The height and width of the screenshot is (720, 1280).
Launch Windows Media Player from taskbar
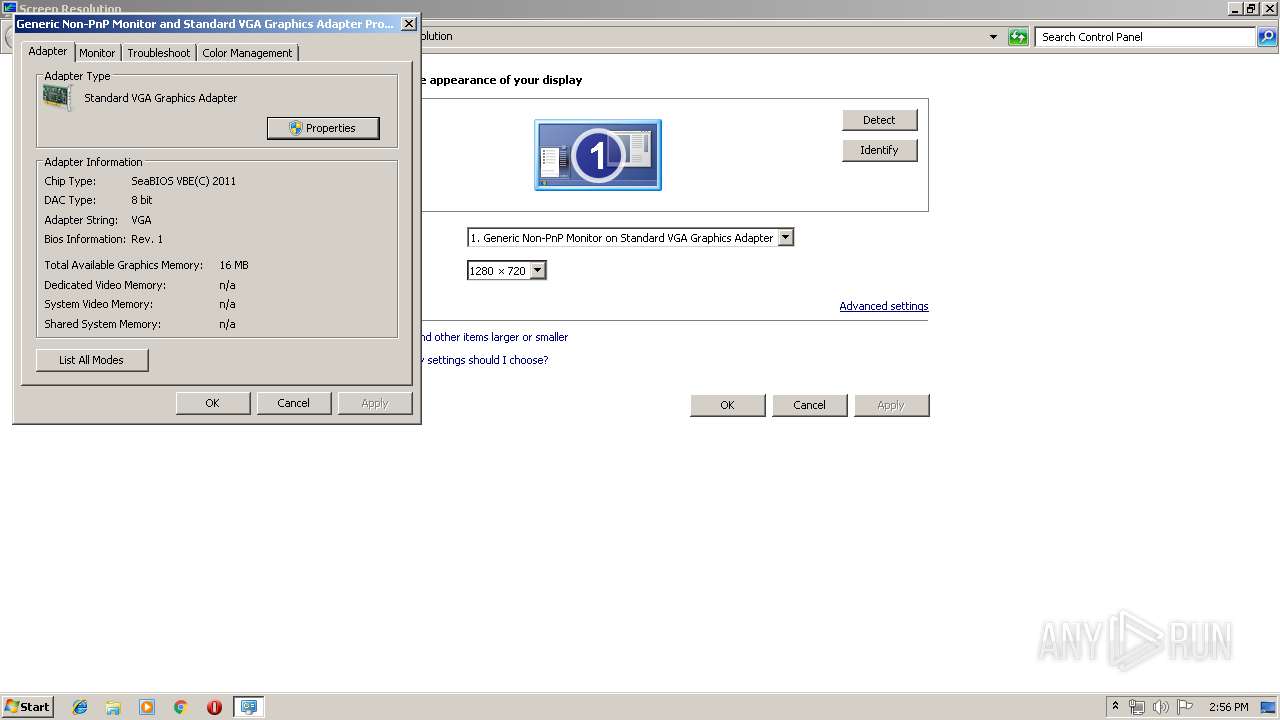click(147, 707)
